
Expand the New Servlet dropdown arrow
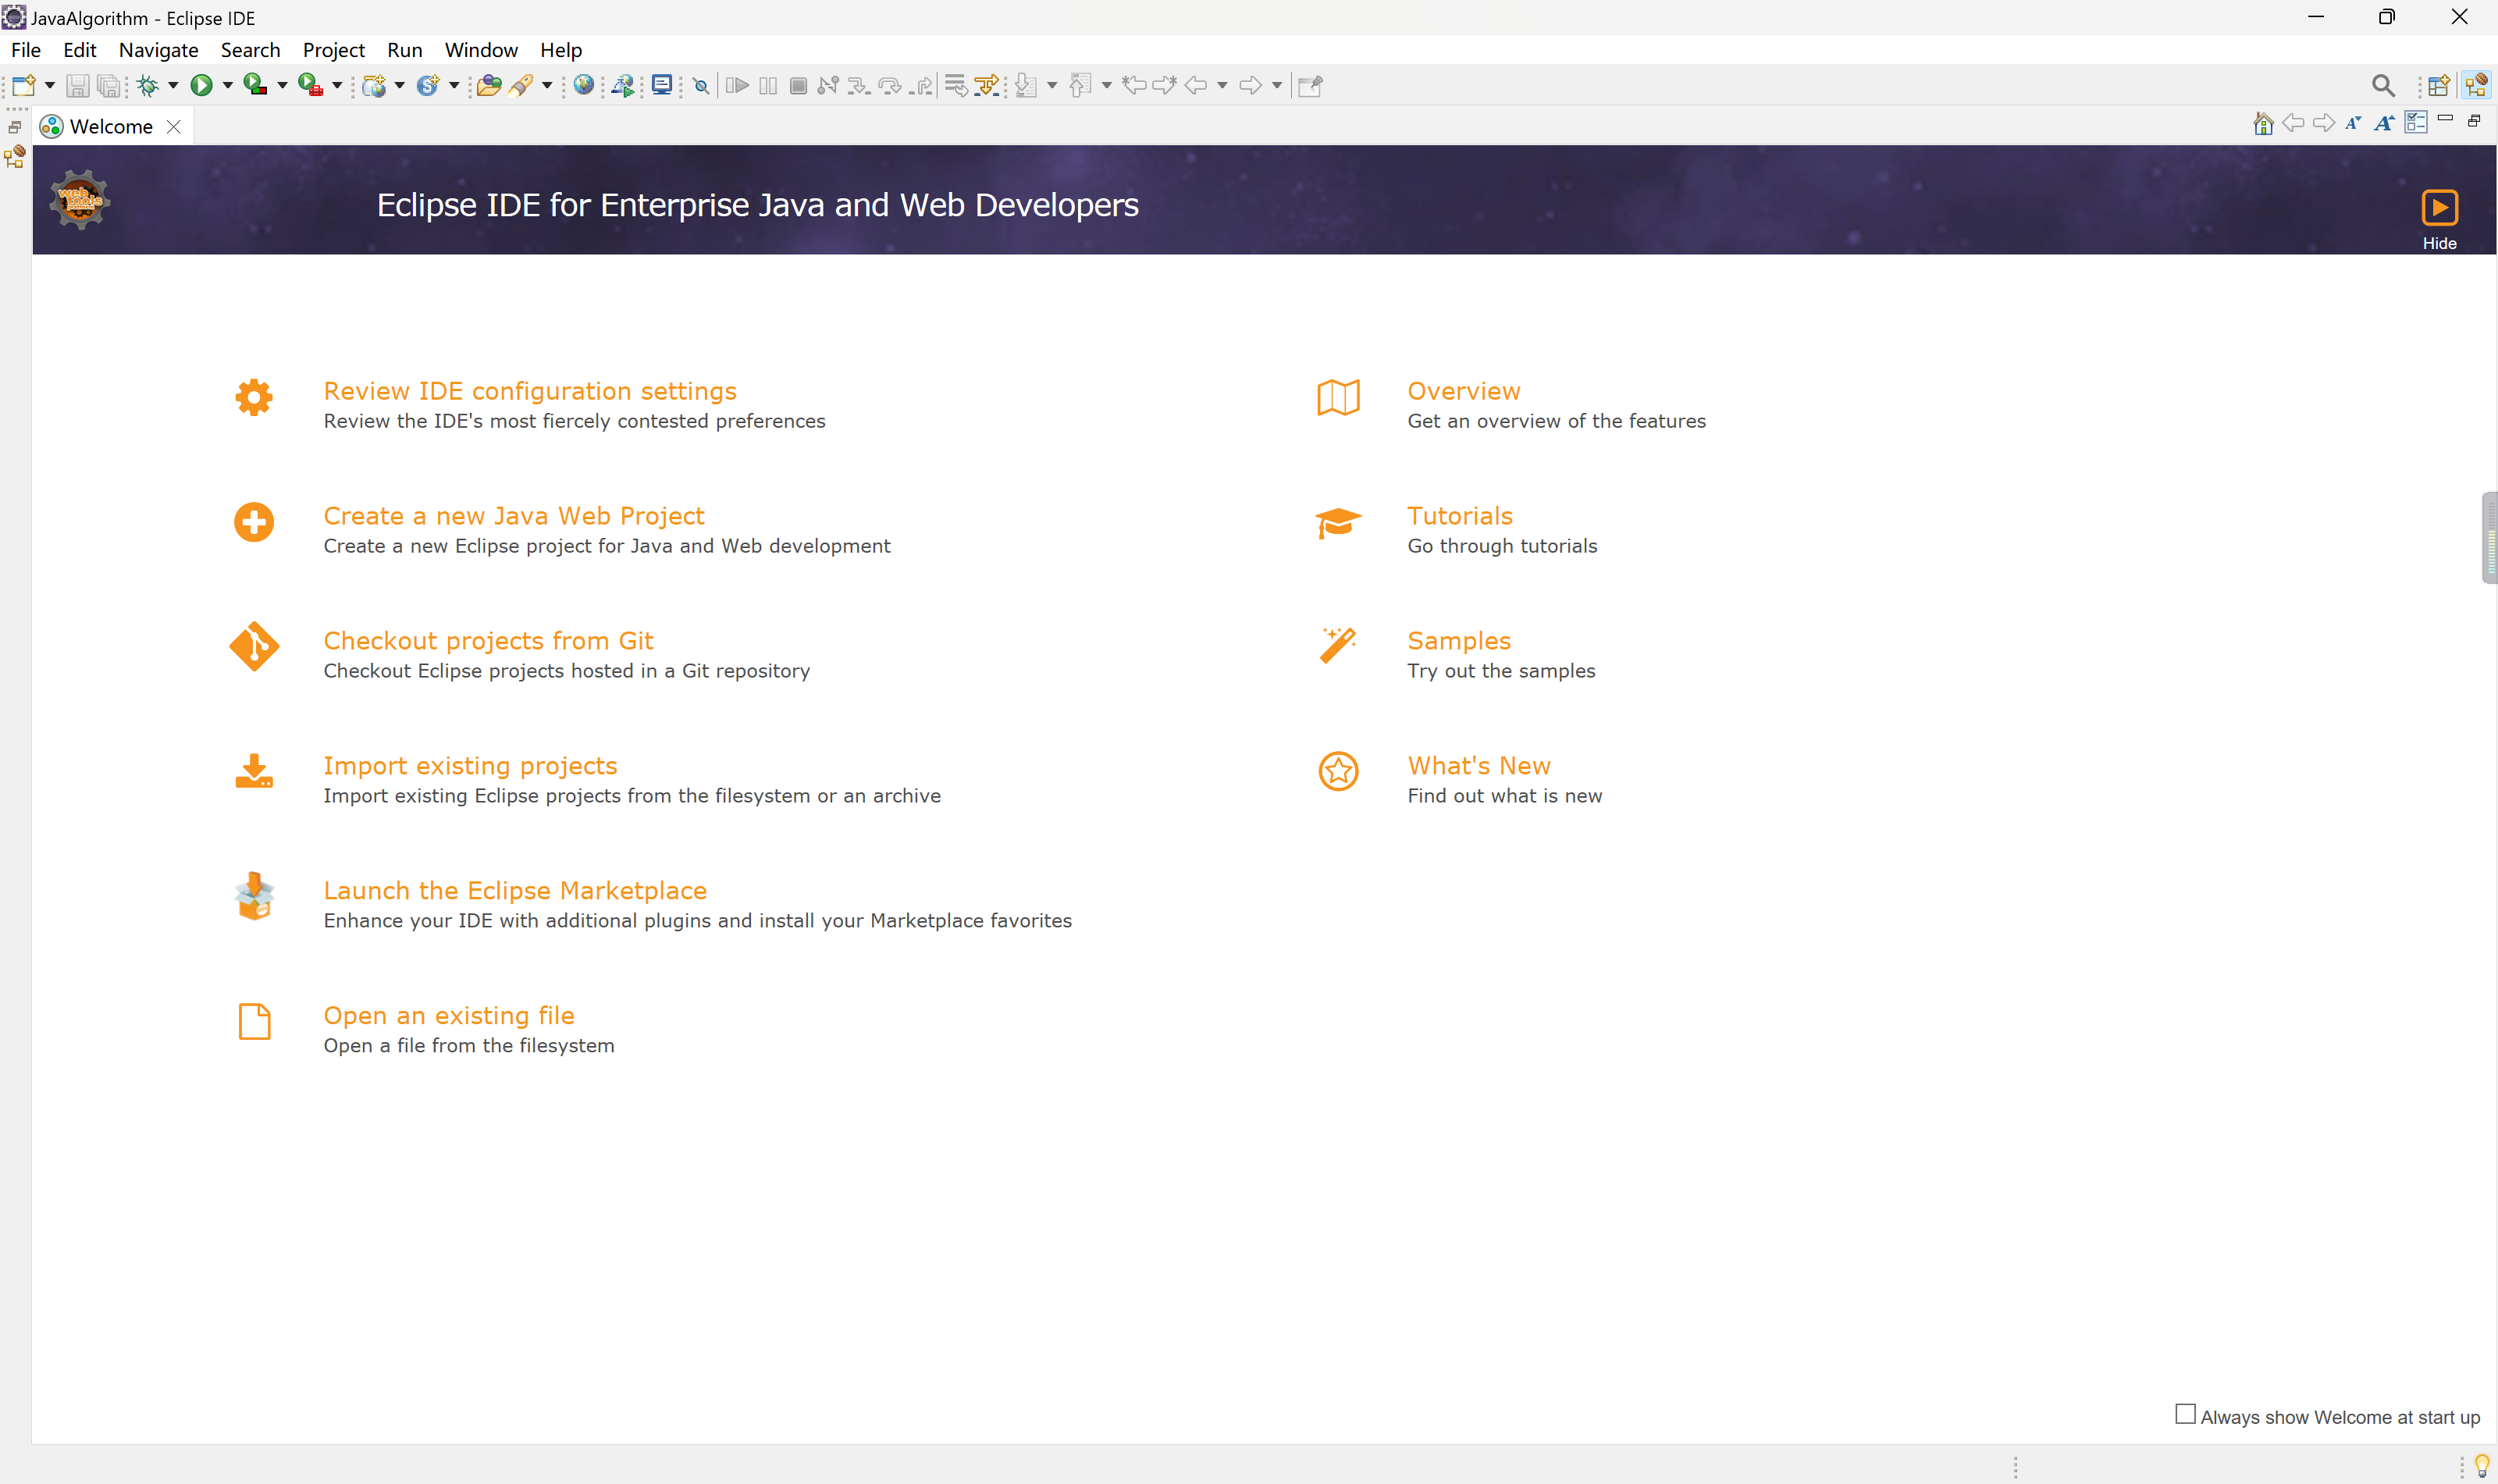click(x=454, y=86)
